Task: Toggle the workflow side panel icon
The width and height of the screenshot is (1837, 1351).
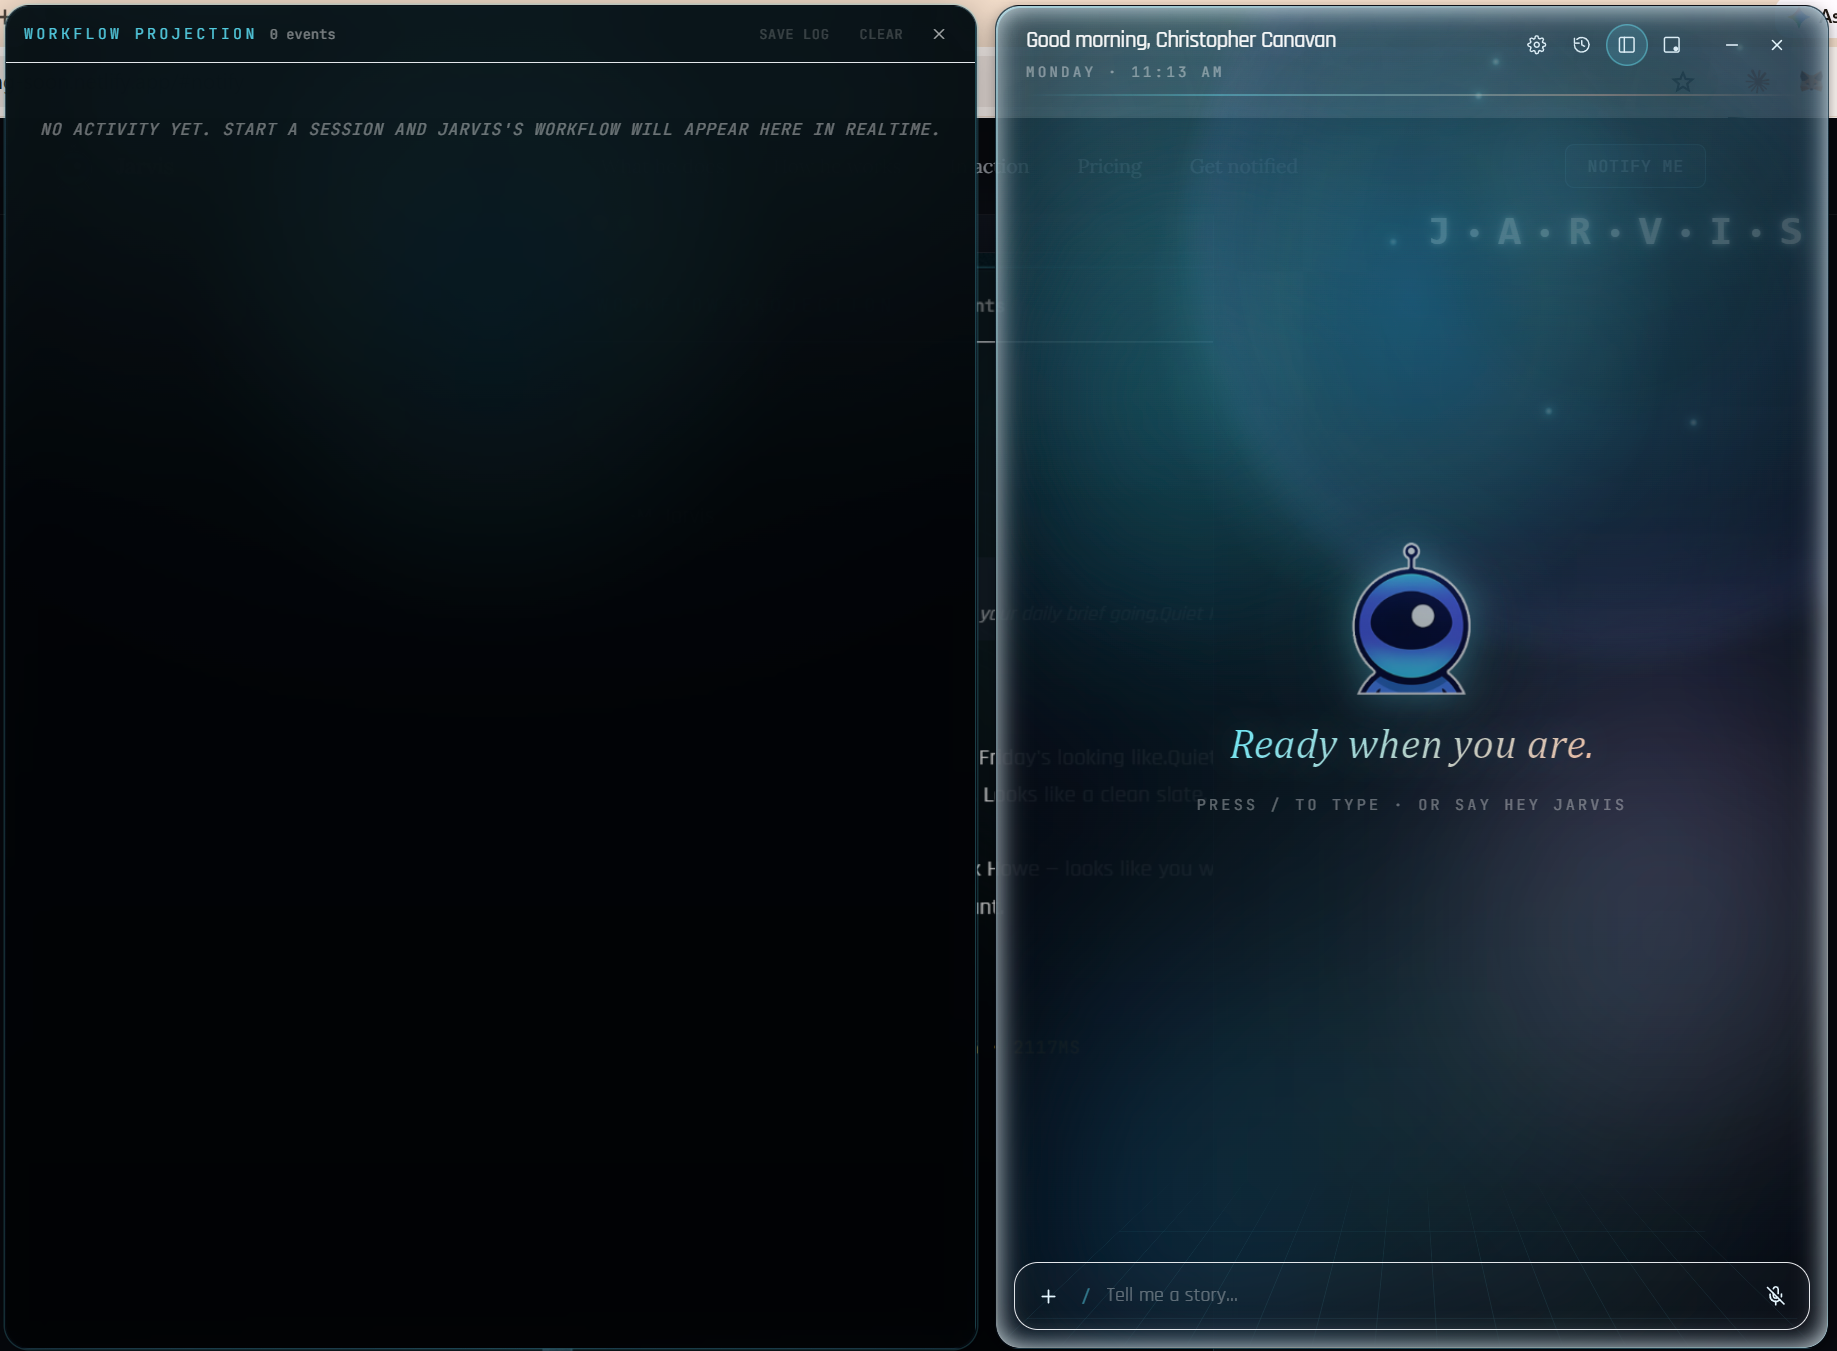Action: [x=1627, y=45]
